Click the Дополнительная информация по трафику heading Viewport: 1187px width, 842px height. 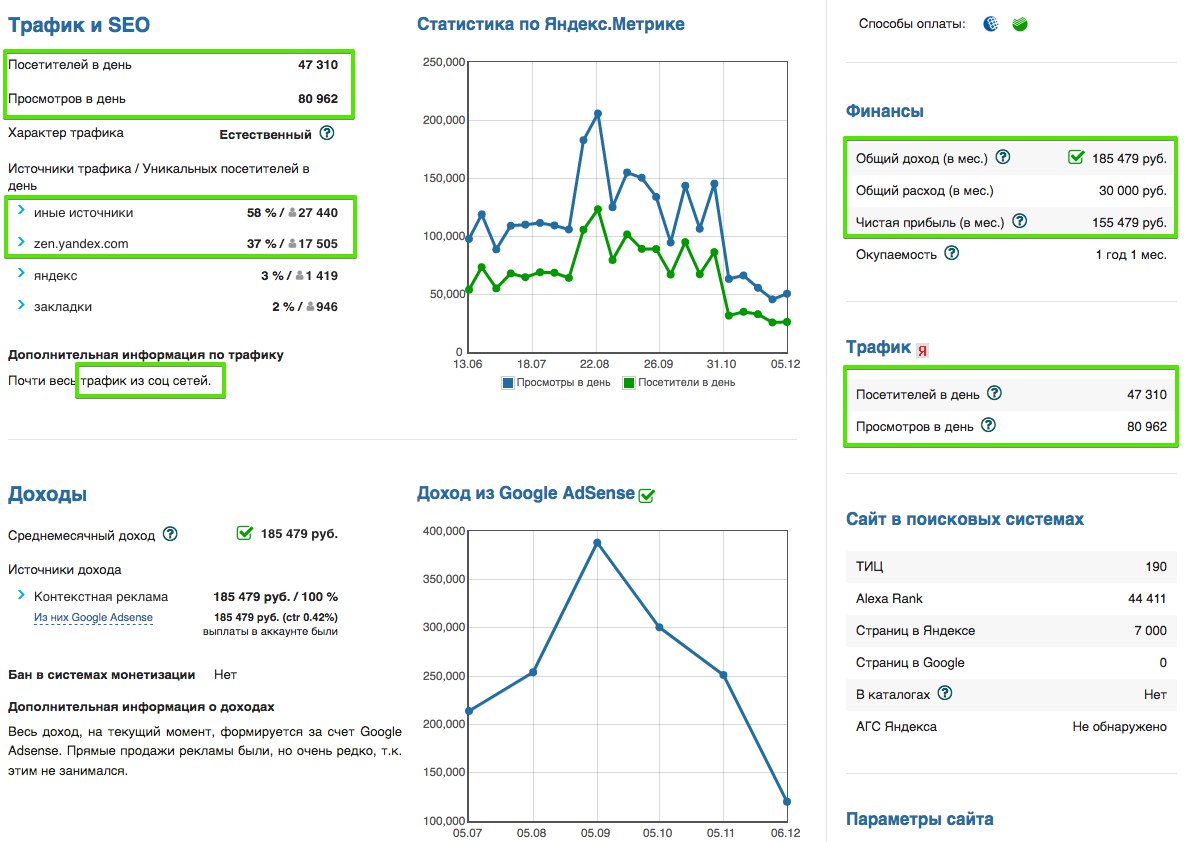click(x=146, y=355)
